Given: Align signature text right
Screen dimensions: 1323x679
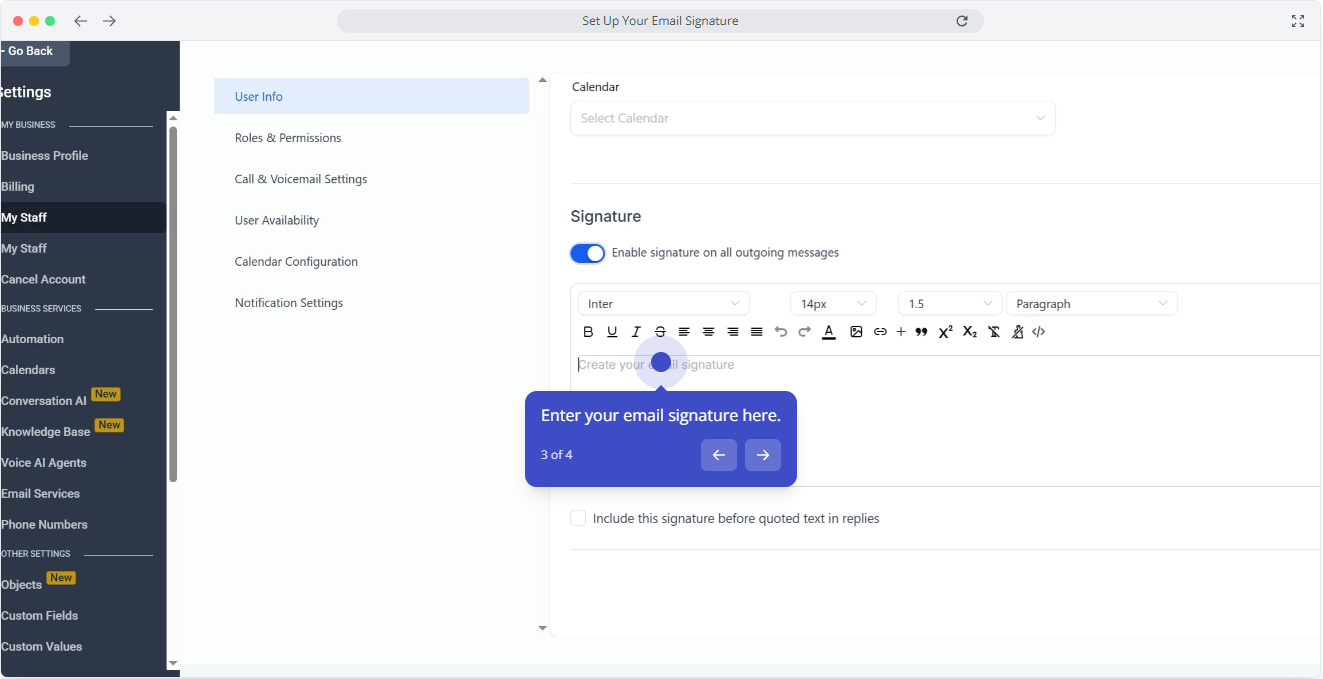Looking at the screenshot, I should click(732, 332).
